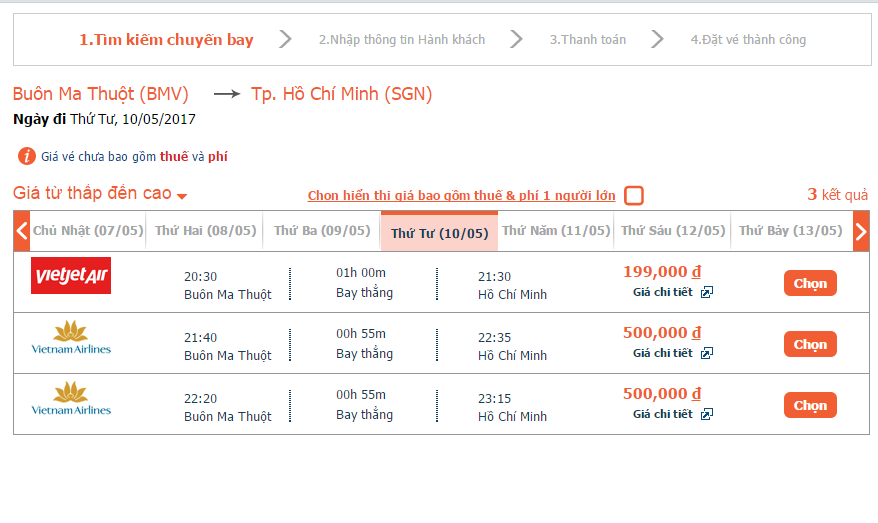878x523 pixels.
Task: Click the 22:20 departure time
Action: pyautogui.click(x=200, y=399)
